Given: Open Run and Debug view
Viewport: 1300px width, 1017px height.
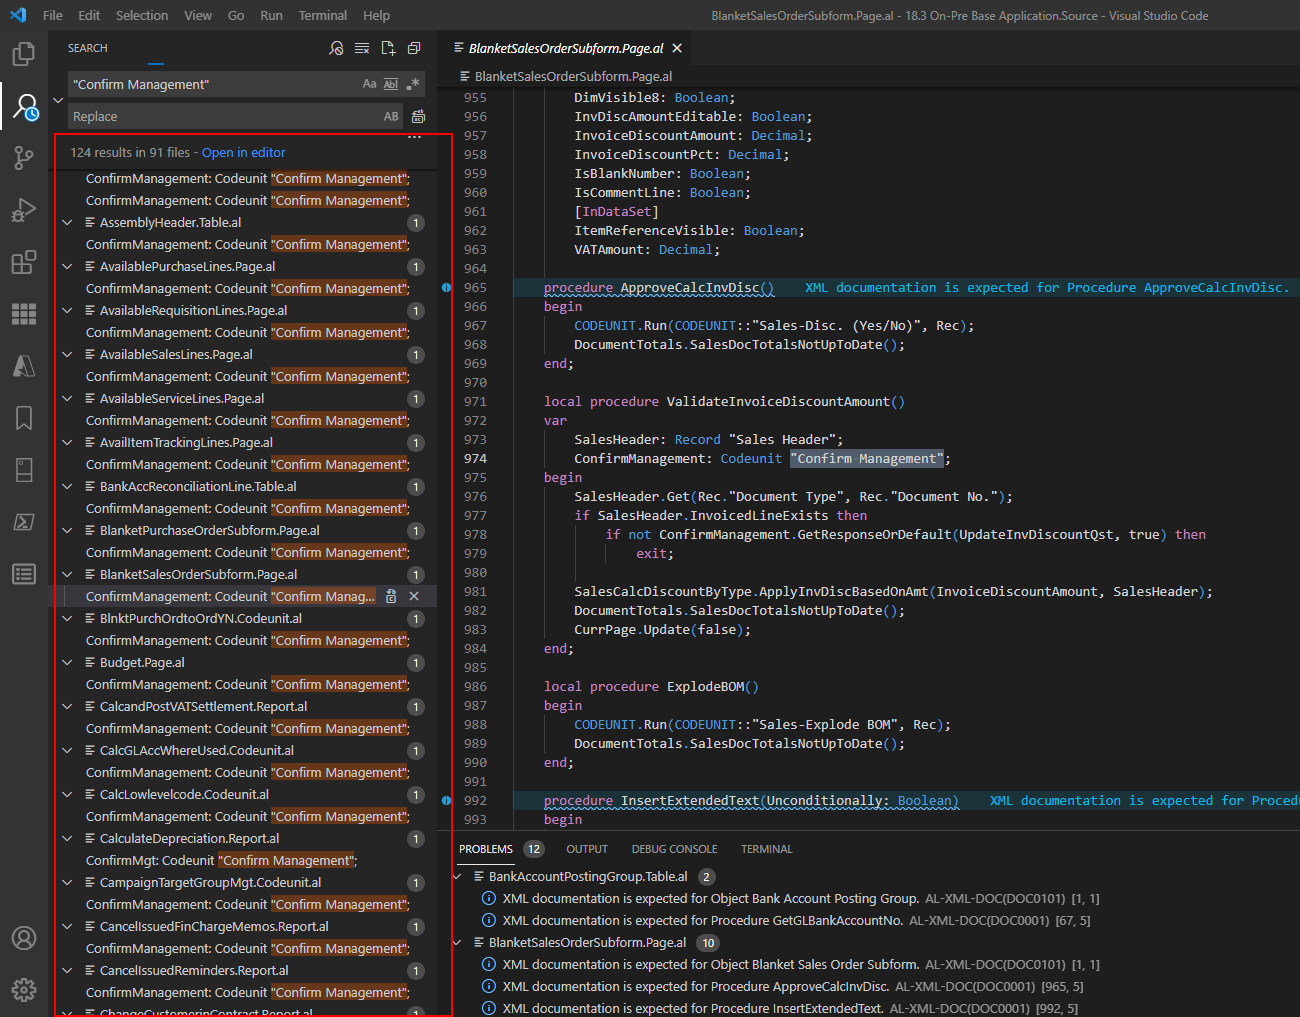Looking at the screenshot, I should (24, 210).
